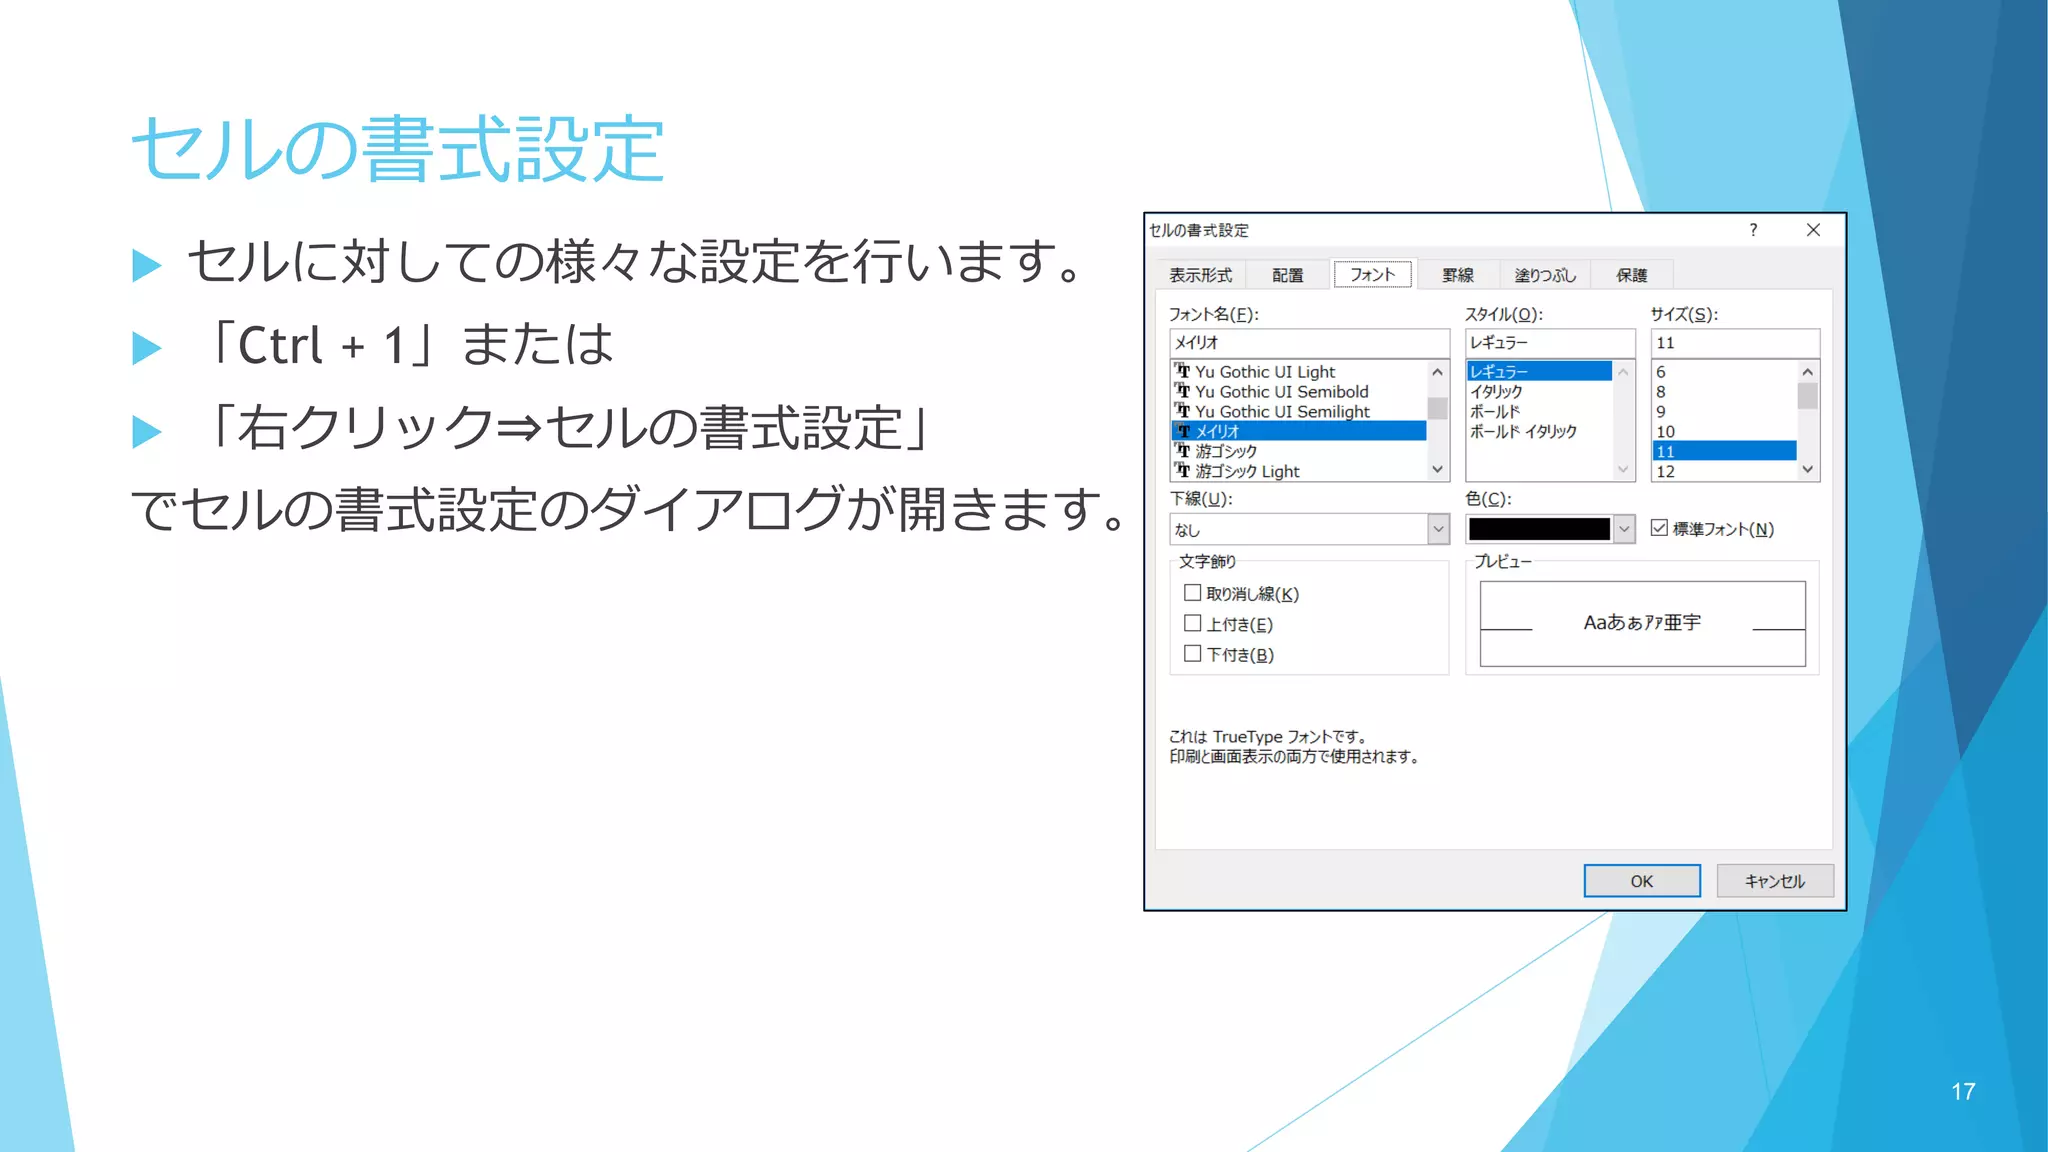
Task: Choose 游ゴシック Light font
Action: point(1299,471)
